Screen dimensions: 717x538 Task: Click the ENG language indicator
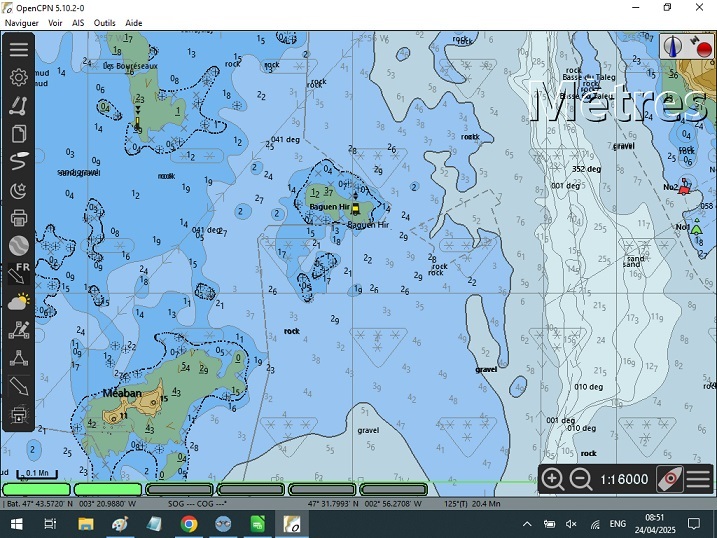click(x=618, y=524)
